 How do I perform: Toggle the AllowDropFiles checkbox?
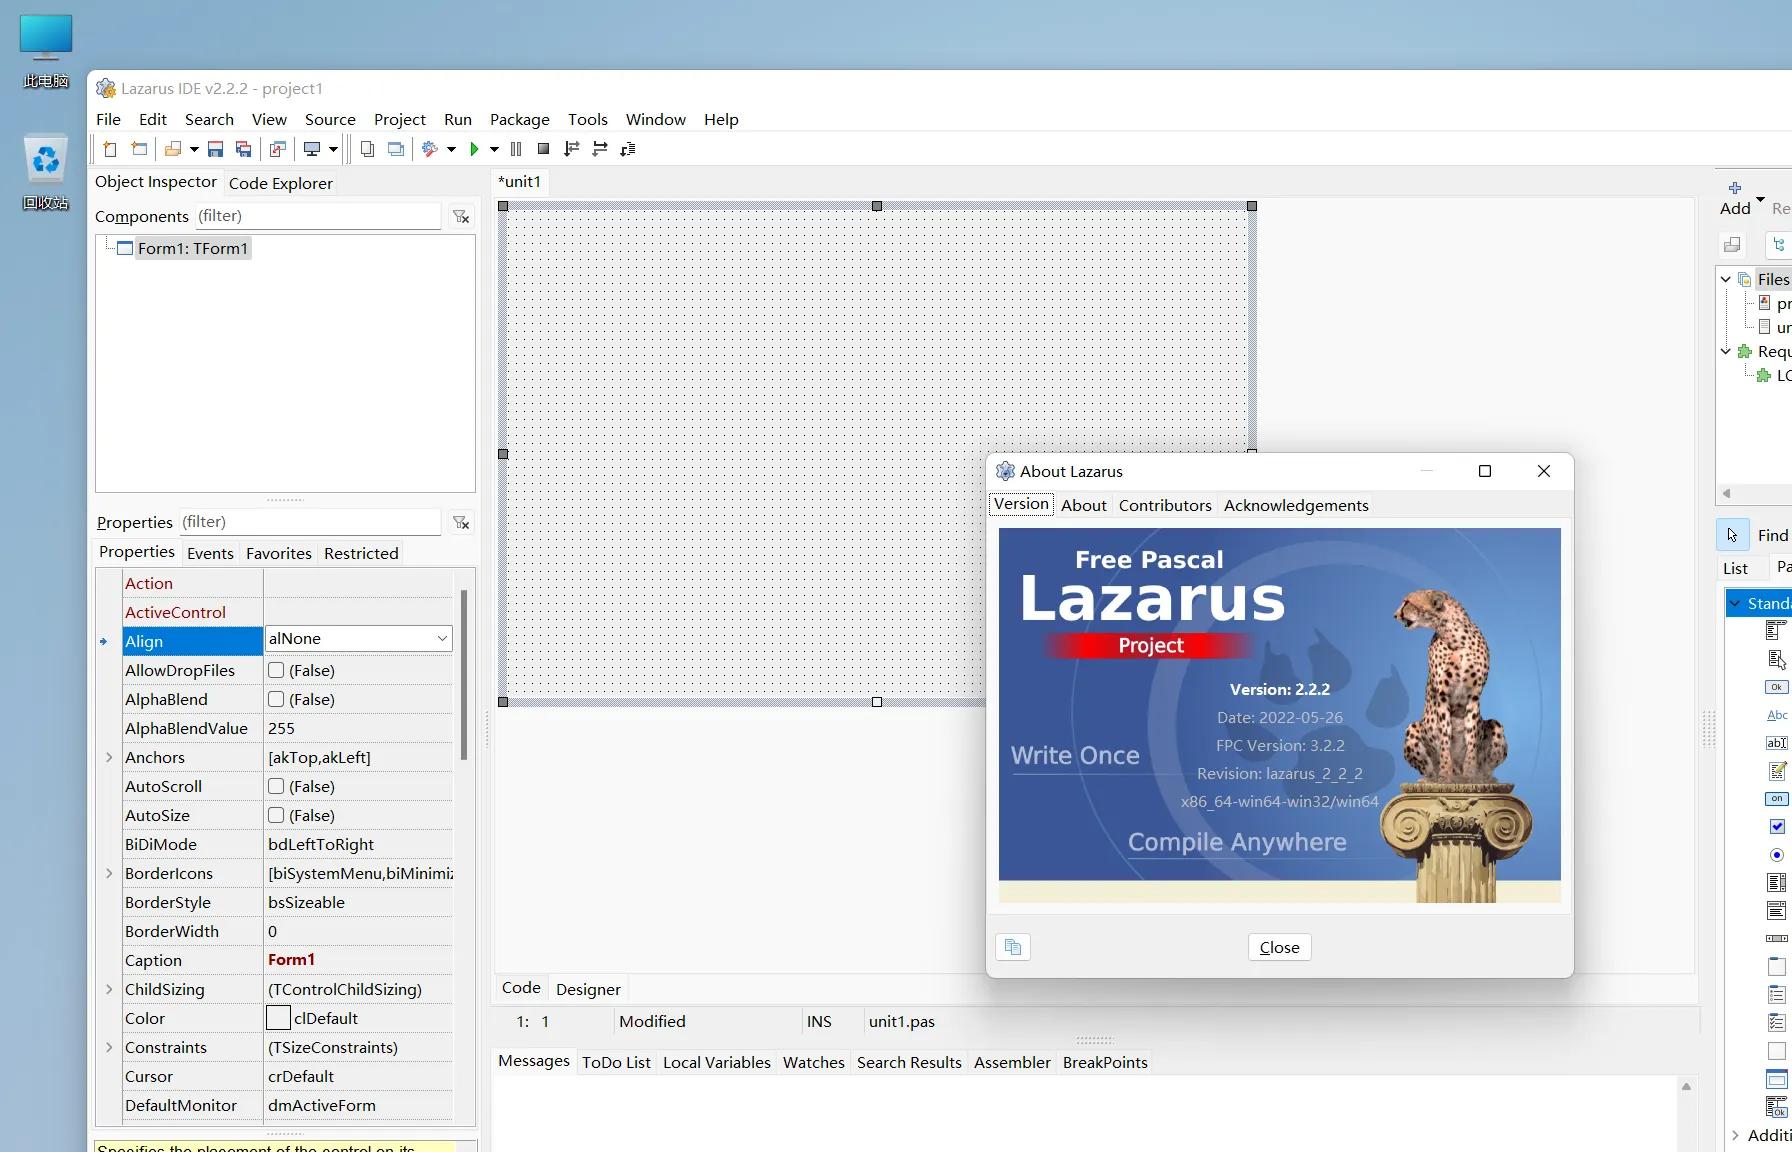276,670
